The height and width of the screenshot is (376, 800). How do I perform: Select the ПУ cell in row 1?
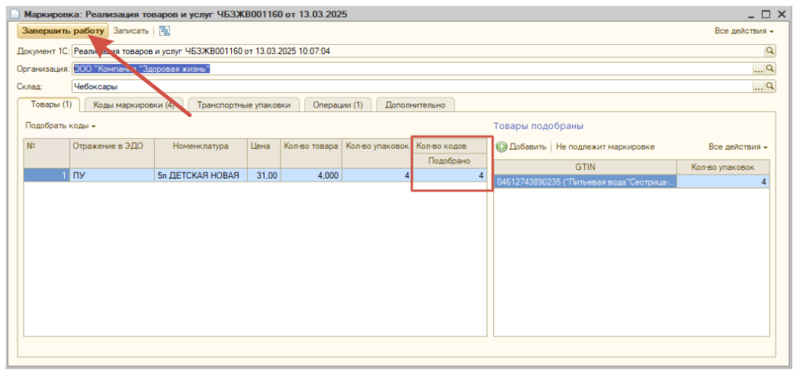(x=112, y=176)
